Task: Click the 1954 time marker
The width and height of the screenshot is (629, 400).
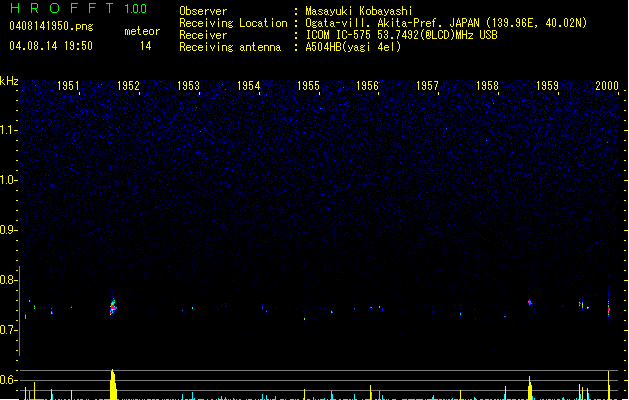Action: pyautogui.click(x=249, y=85)
